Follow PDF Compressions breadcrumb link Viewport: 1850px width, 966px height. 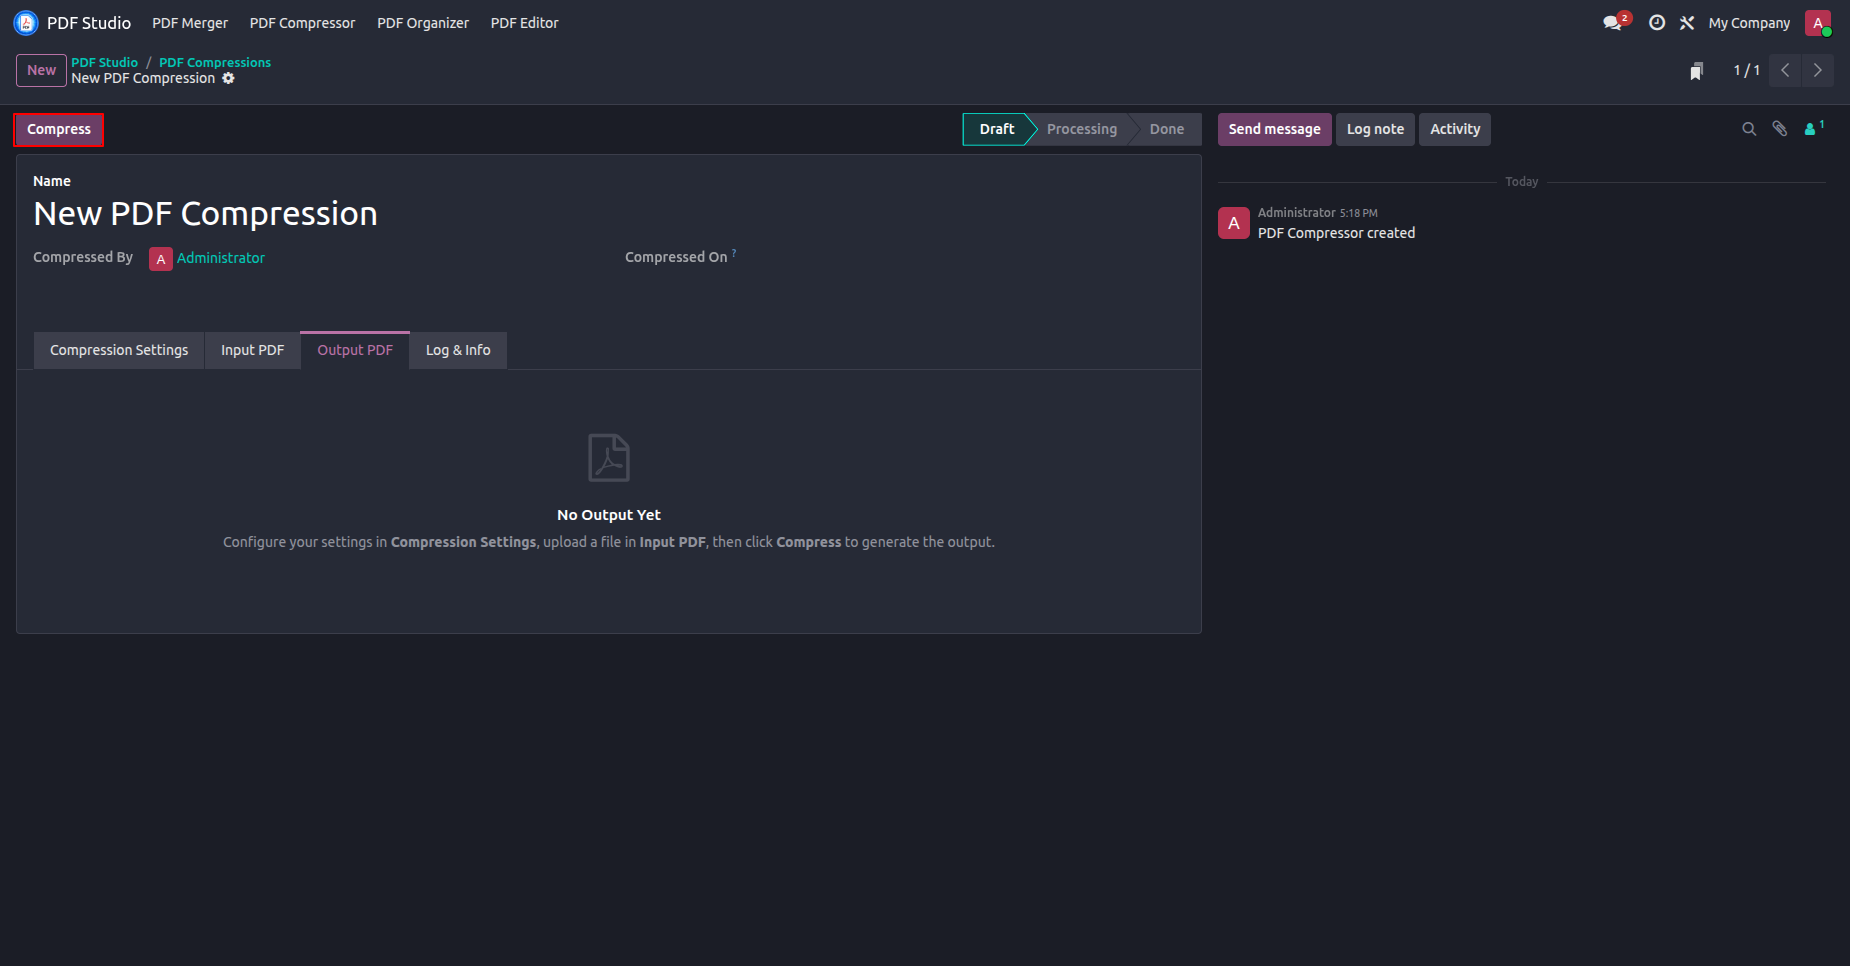(215, 62)
